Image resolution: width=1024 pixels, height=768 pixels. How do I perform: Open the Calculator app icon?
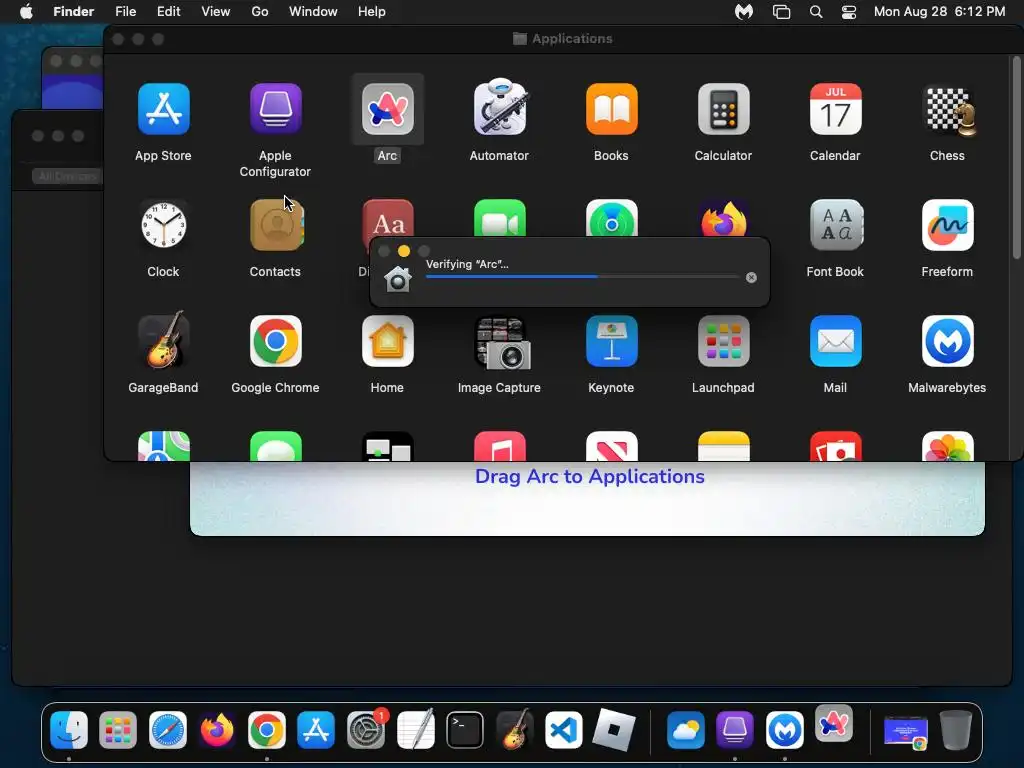point(723,109)
